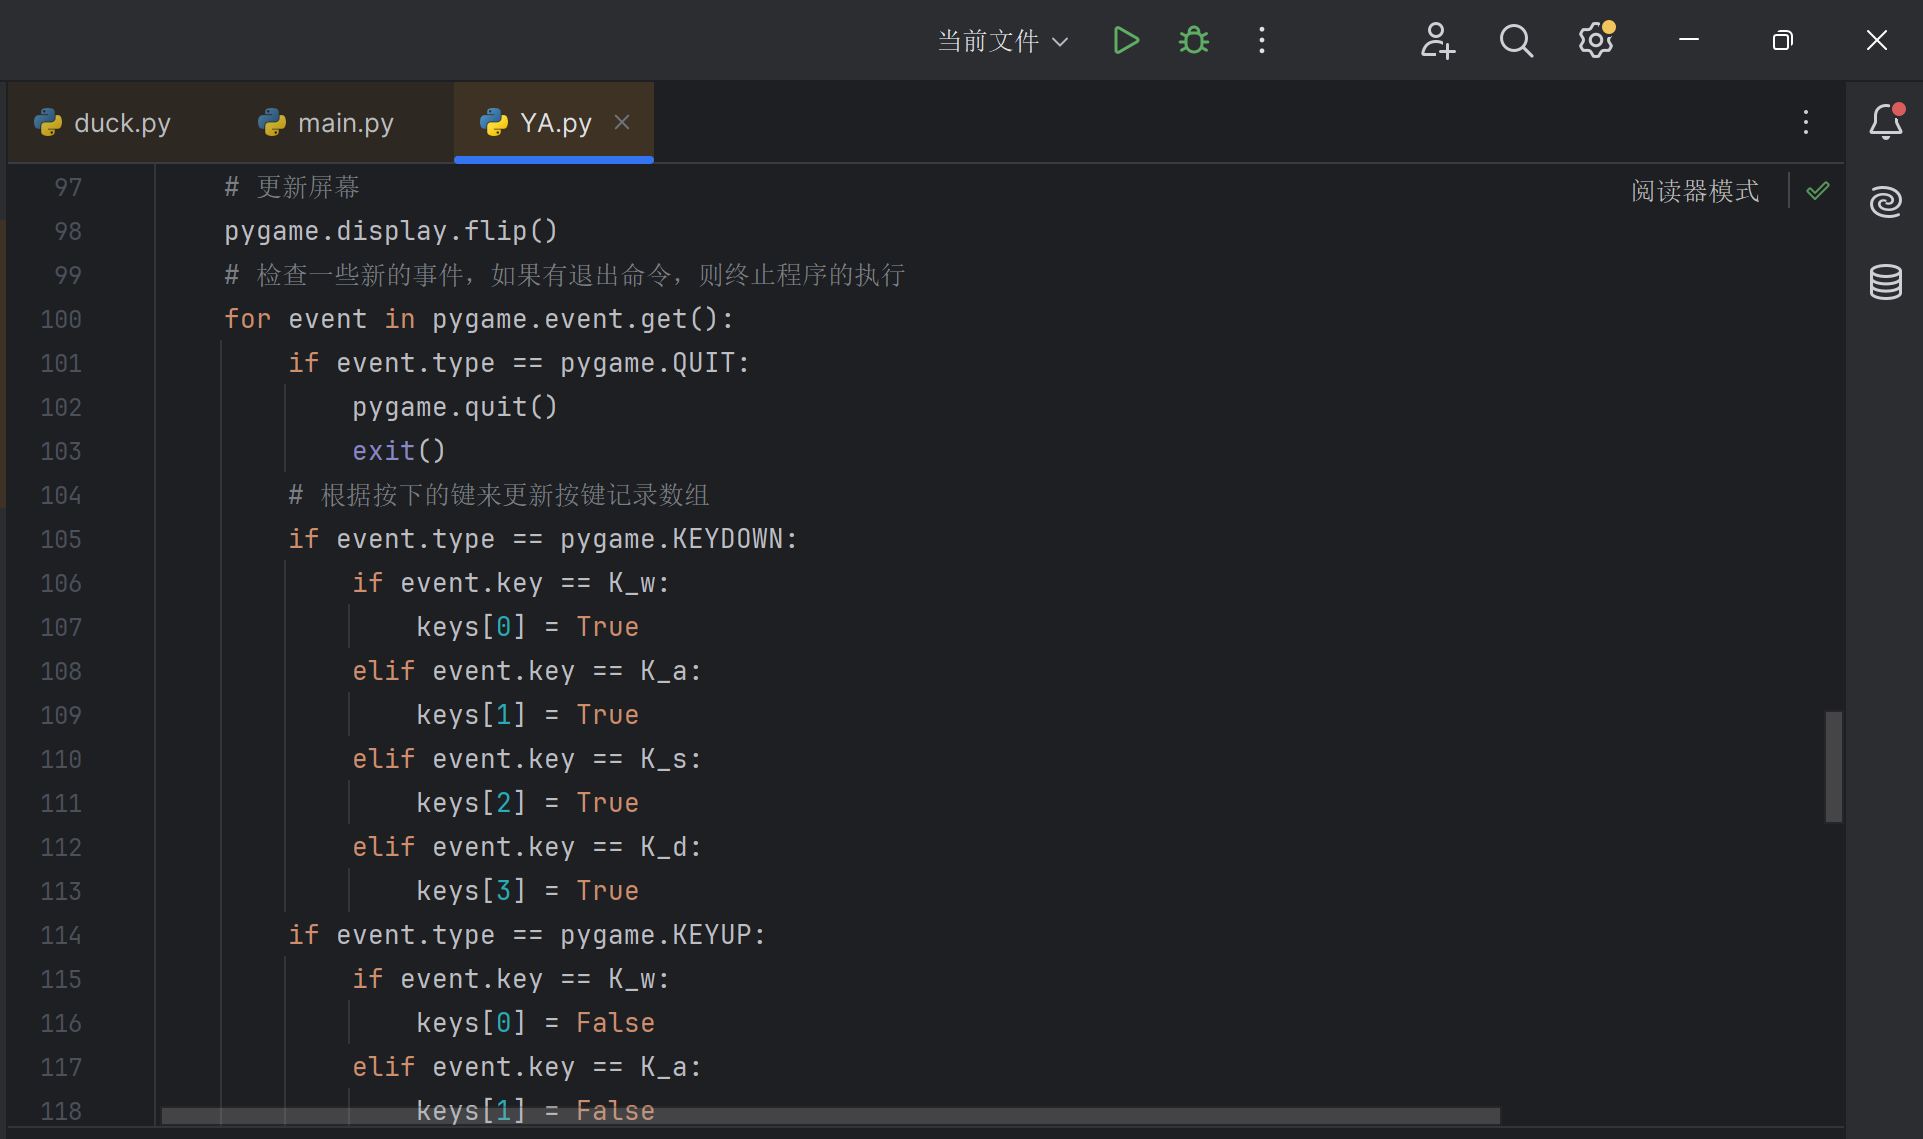Click on 'pygame.KEYUP' text
This screenshot has height=1139, width=1923.
655,935
